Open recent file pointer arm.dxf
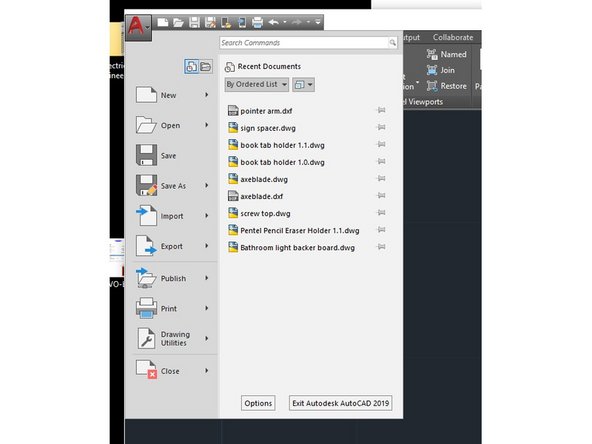The height and width of the screenshot is (444, 592). coord(261,111)
